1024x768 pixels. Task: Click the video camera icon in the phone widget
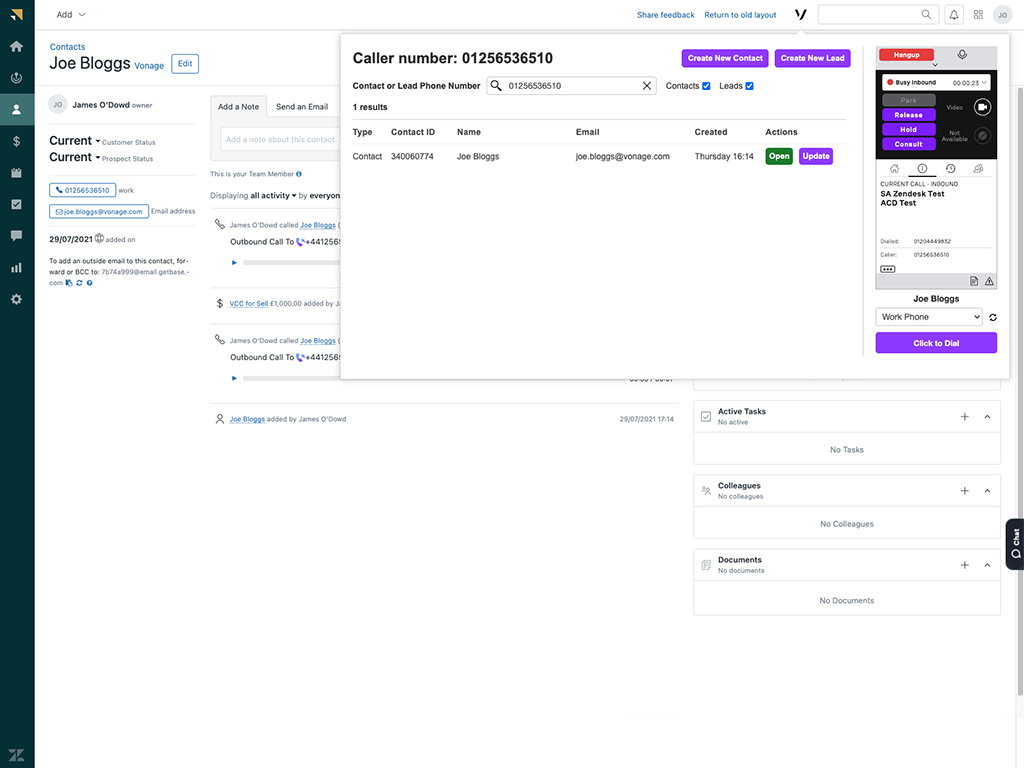coord(982,107)
